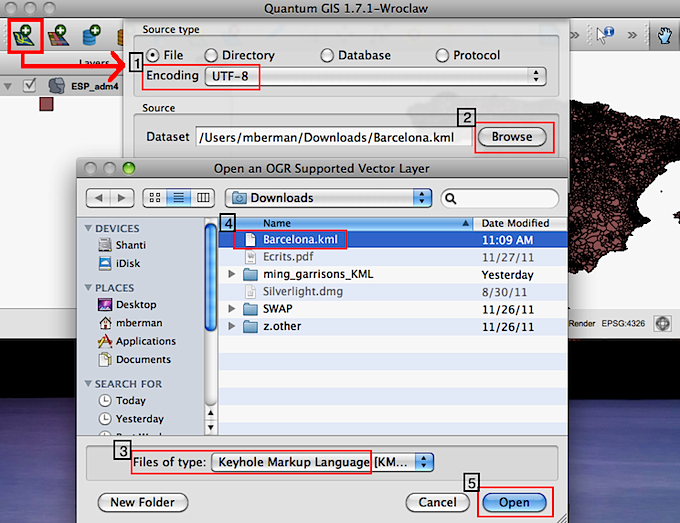Go forward in the file dialog
The height and width of the screenshot is (523, 680).
121,198
